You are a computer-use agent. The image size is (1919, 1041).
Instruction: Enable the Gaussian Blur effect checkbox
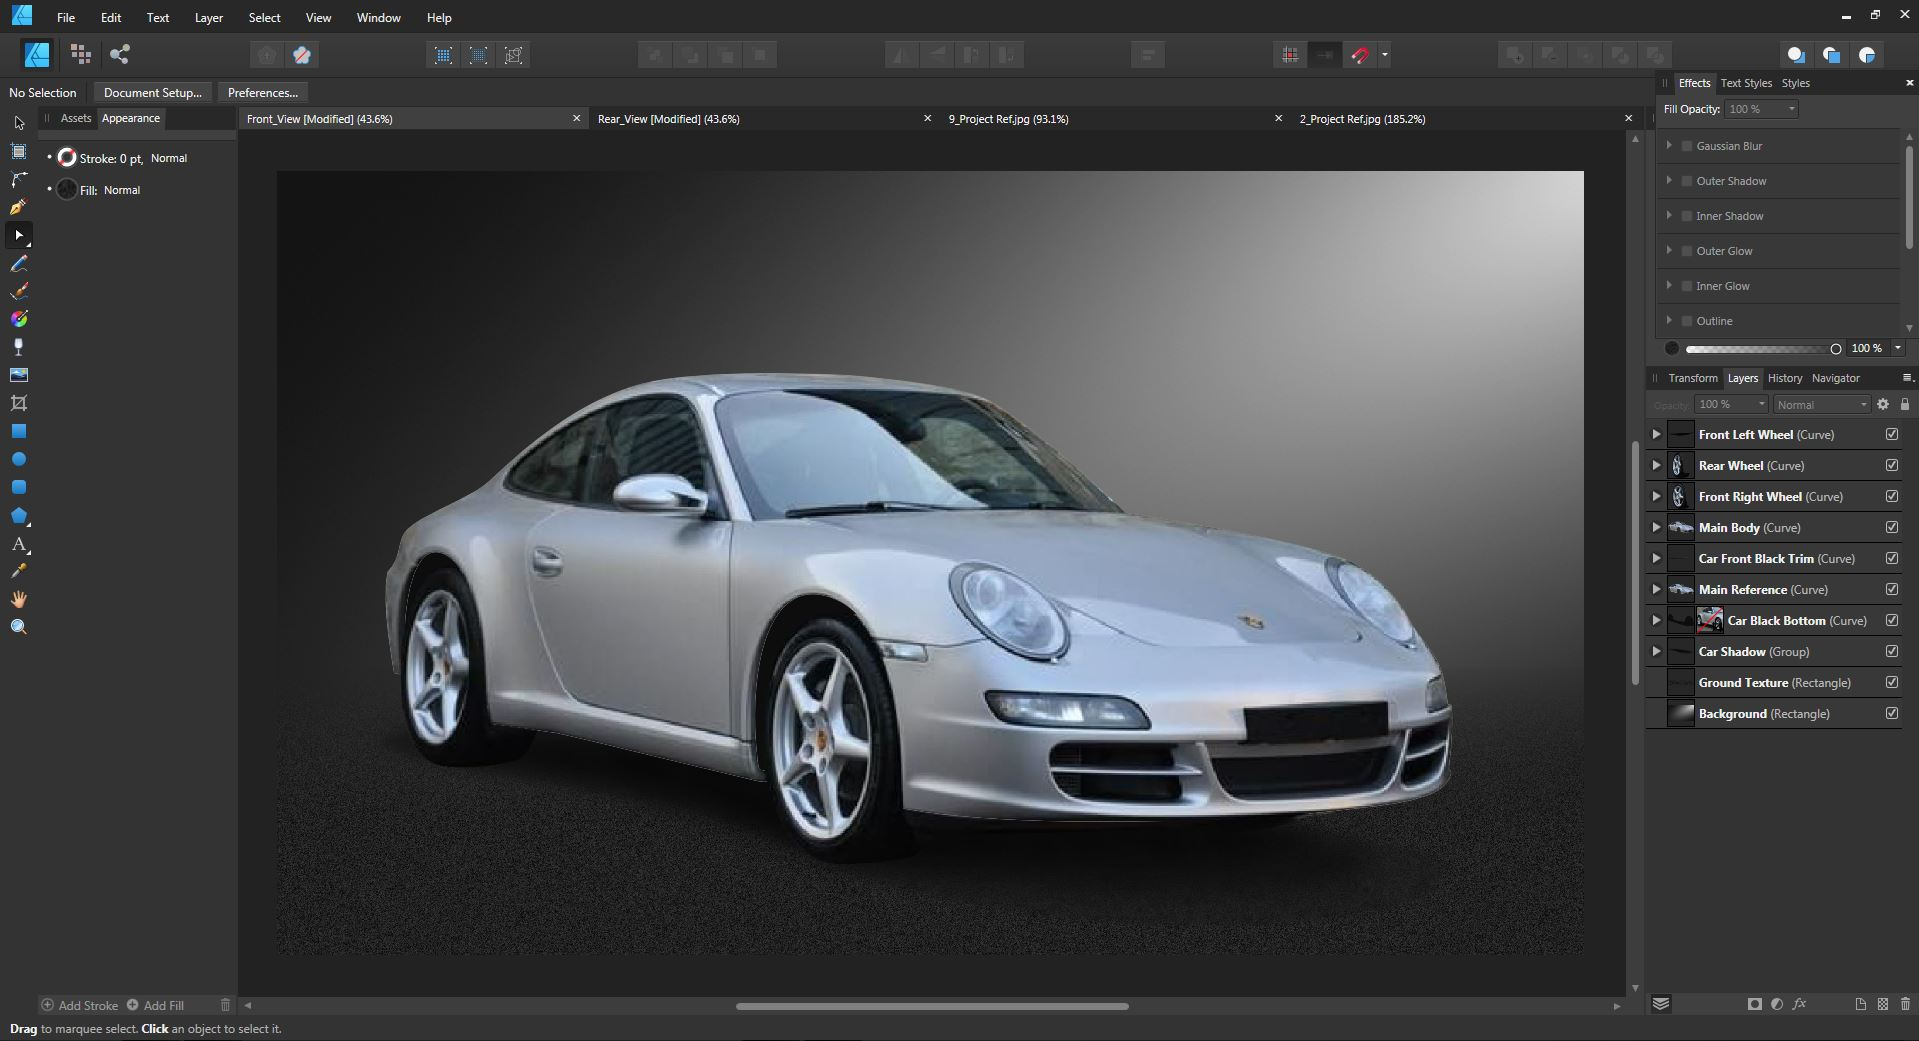click(x=1687, y=146)
